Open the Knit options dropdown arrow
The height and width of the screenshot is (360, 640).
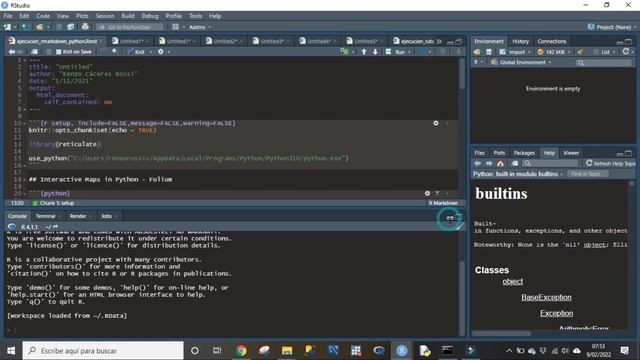tap(151, 52)
